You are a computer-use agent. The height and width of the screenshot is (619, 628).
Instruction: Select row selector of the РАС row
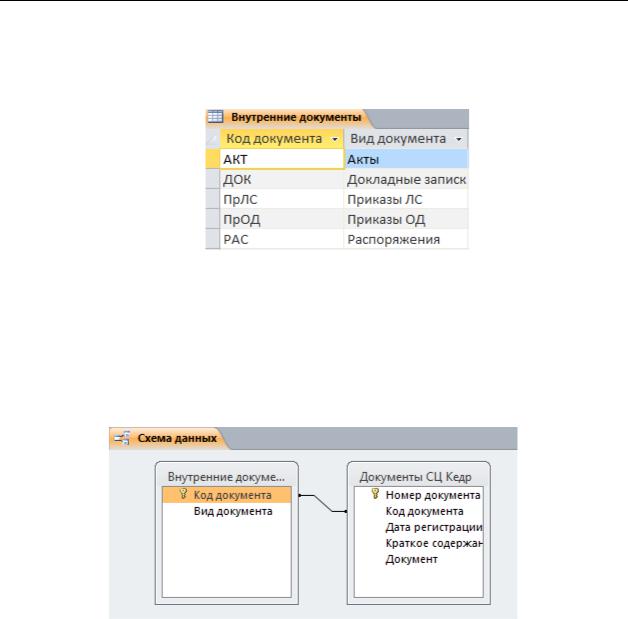pyautogui.click(x=213, y=239)
